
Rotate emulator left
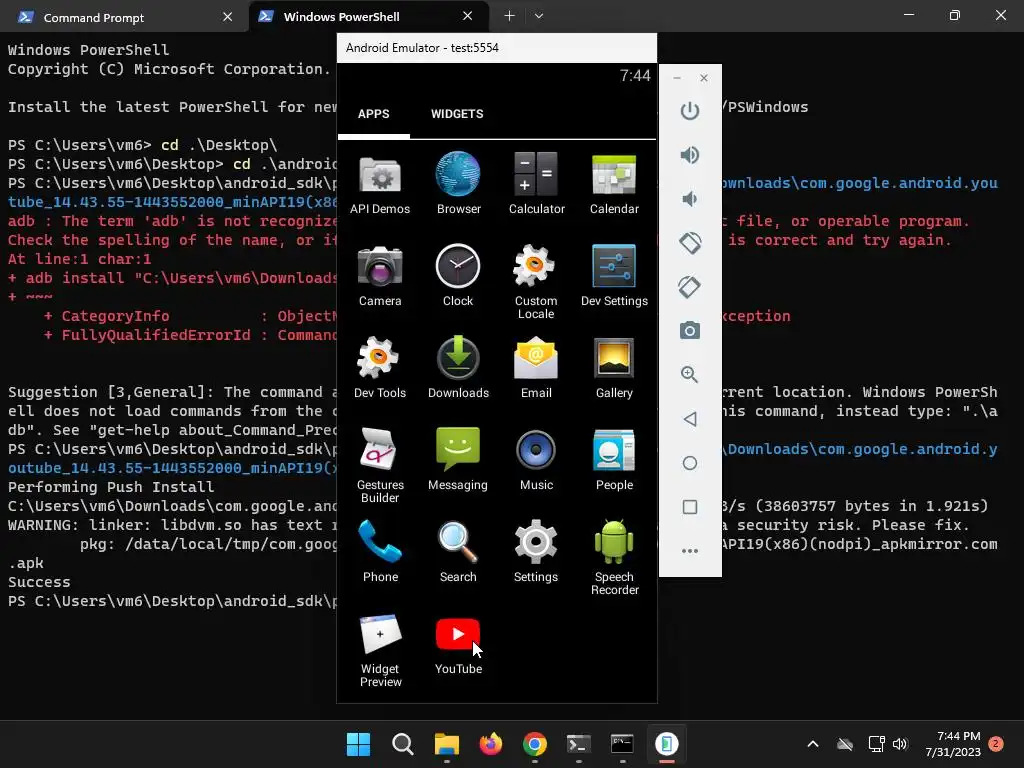point(690,243)
